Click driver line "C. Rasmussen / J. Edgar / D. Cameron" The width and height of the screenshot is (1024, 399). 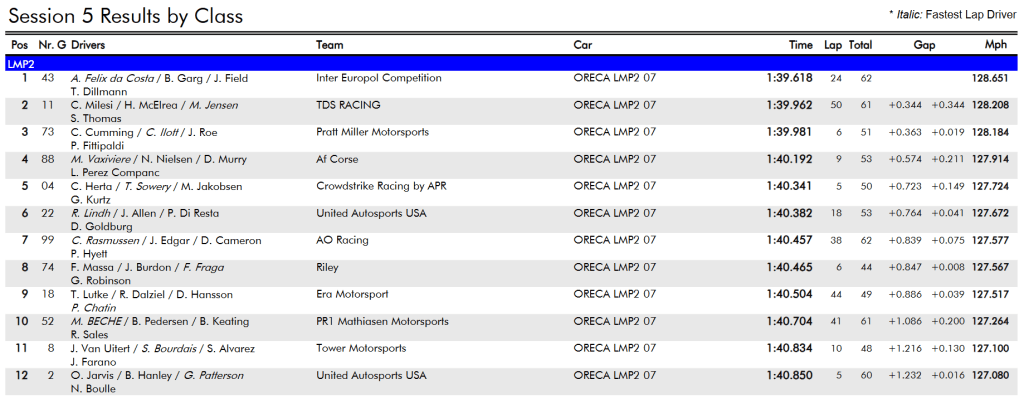[166, 241]
